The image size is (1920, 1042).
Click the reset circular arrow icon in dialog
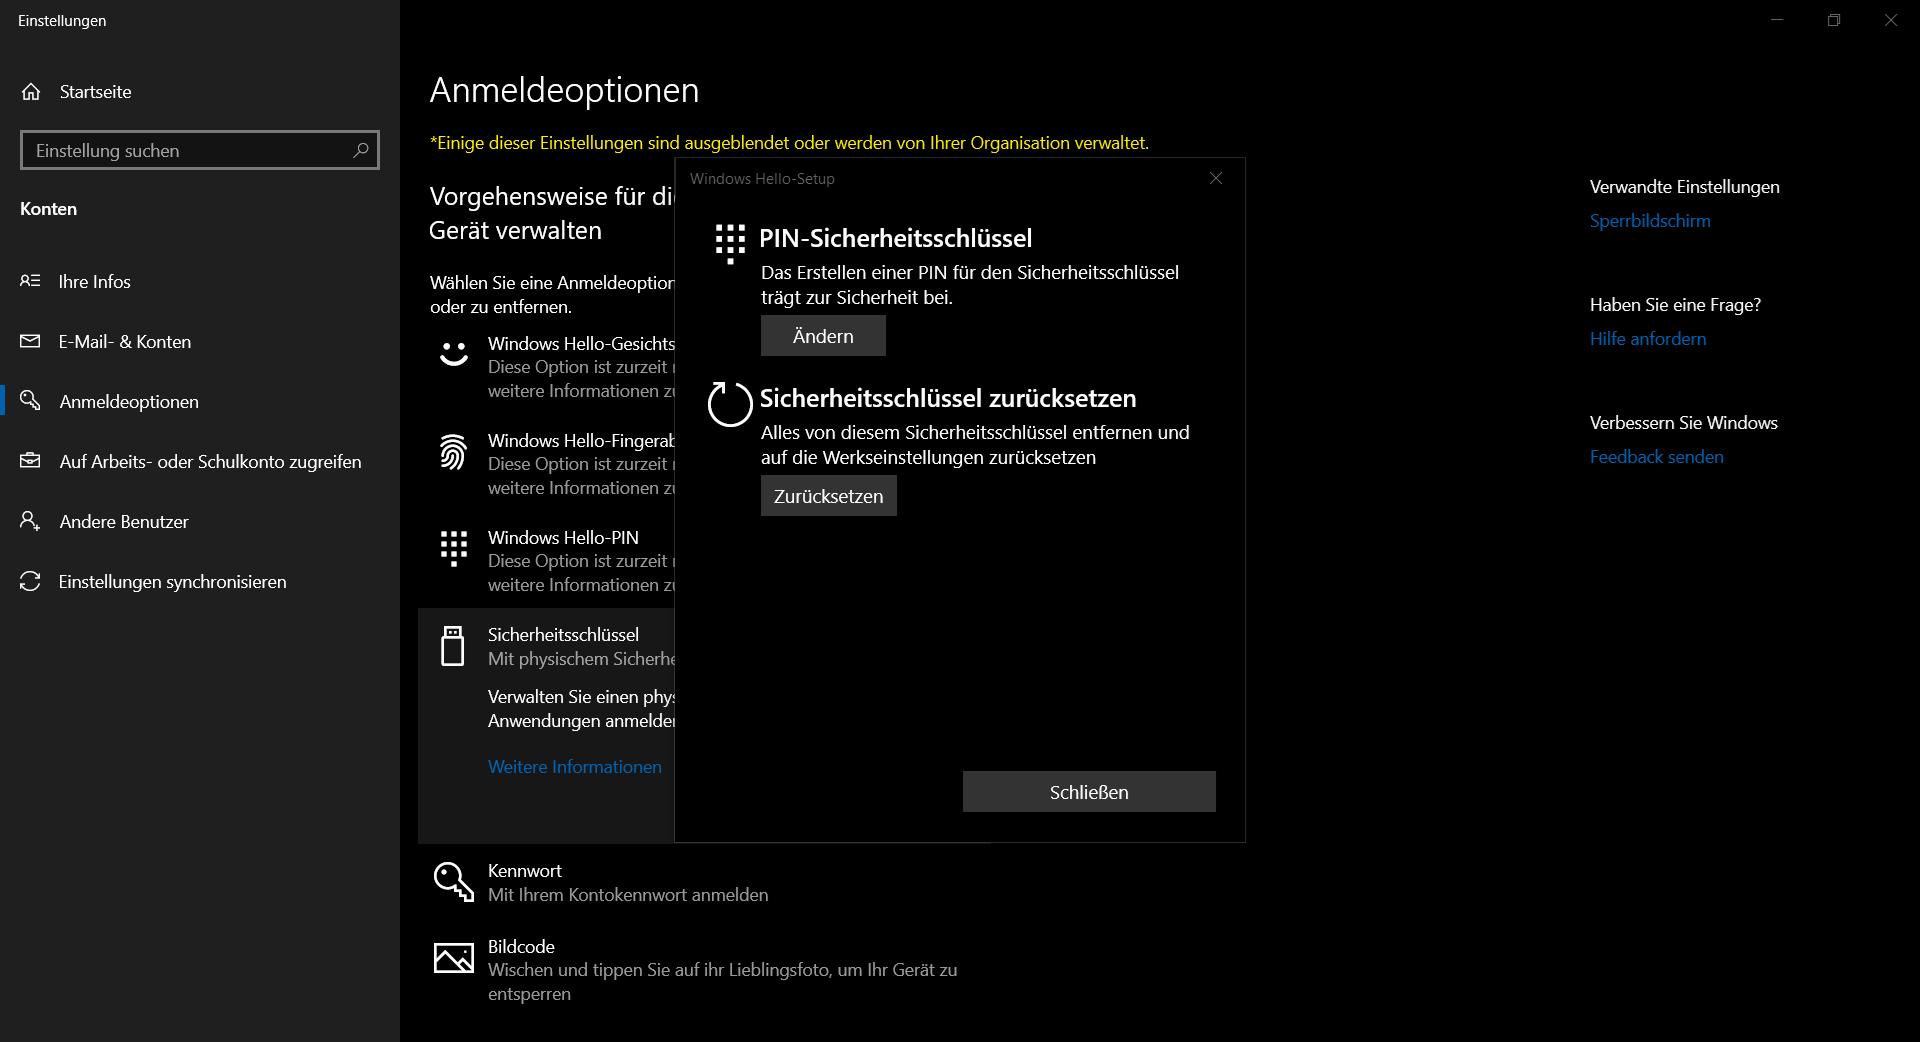[730, 404]
